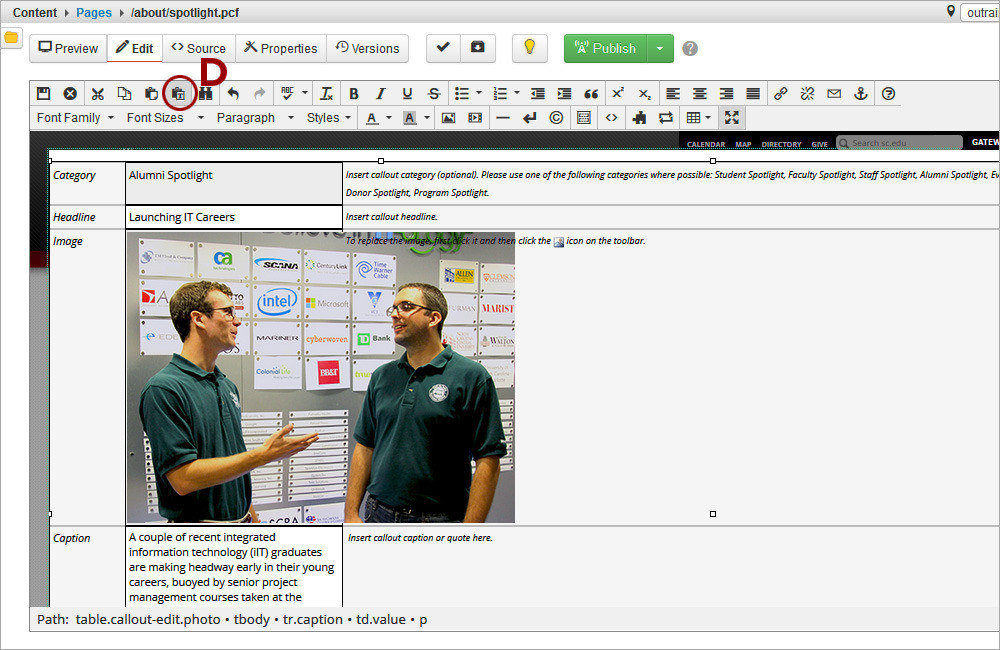Undo the last edit
The height and width of the screenshot is (650, 1000).
pos(233,94)
